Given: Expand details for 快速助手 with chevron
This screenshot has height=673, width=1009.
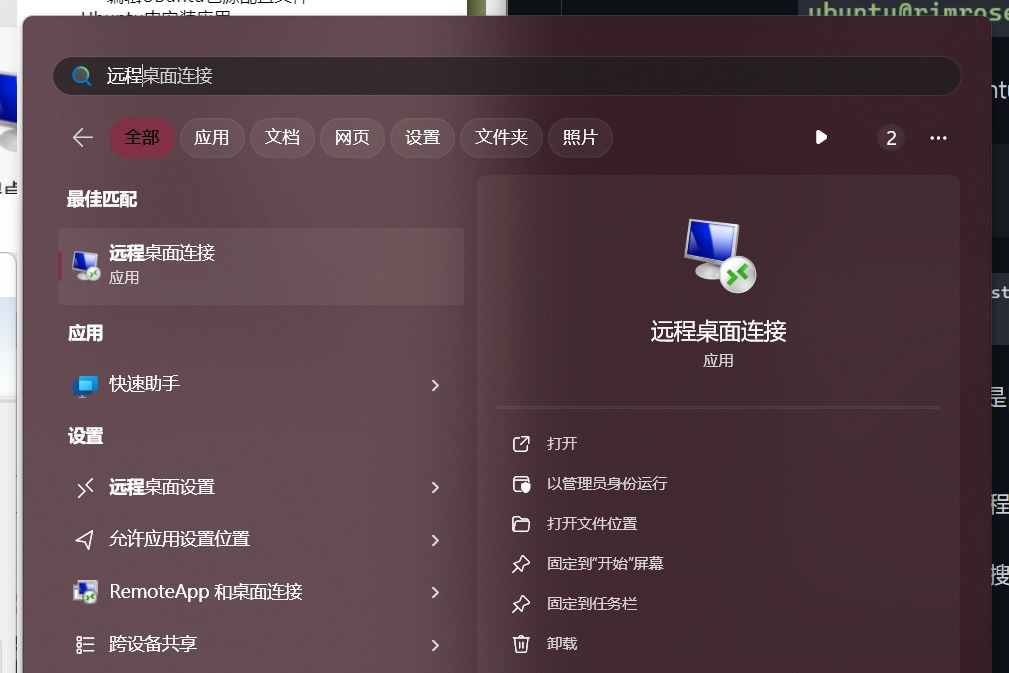Looking at the screenshot, I should (x=435, y=385).
